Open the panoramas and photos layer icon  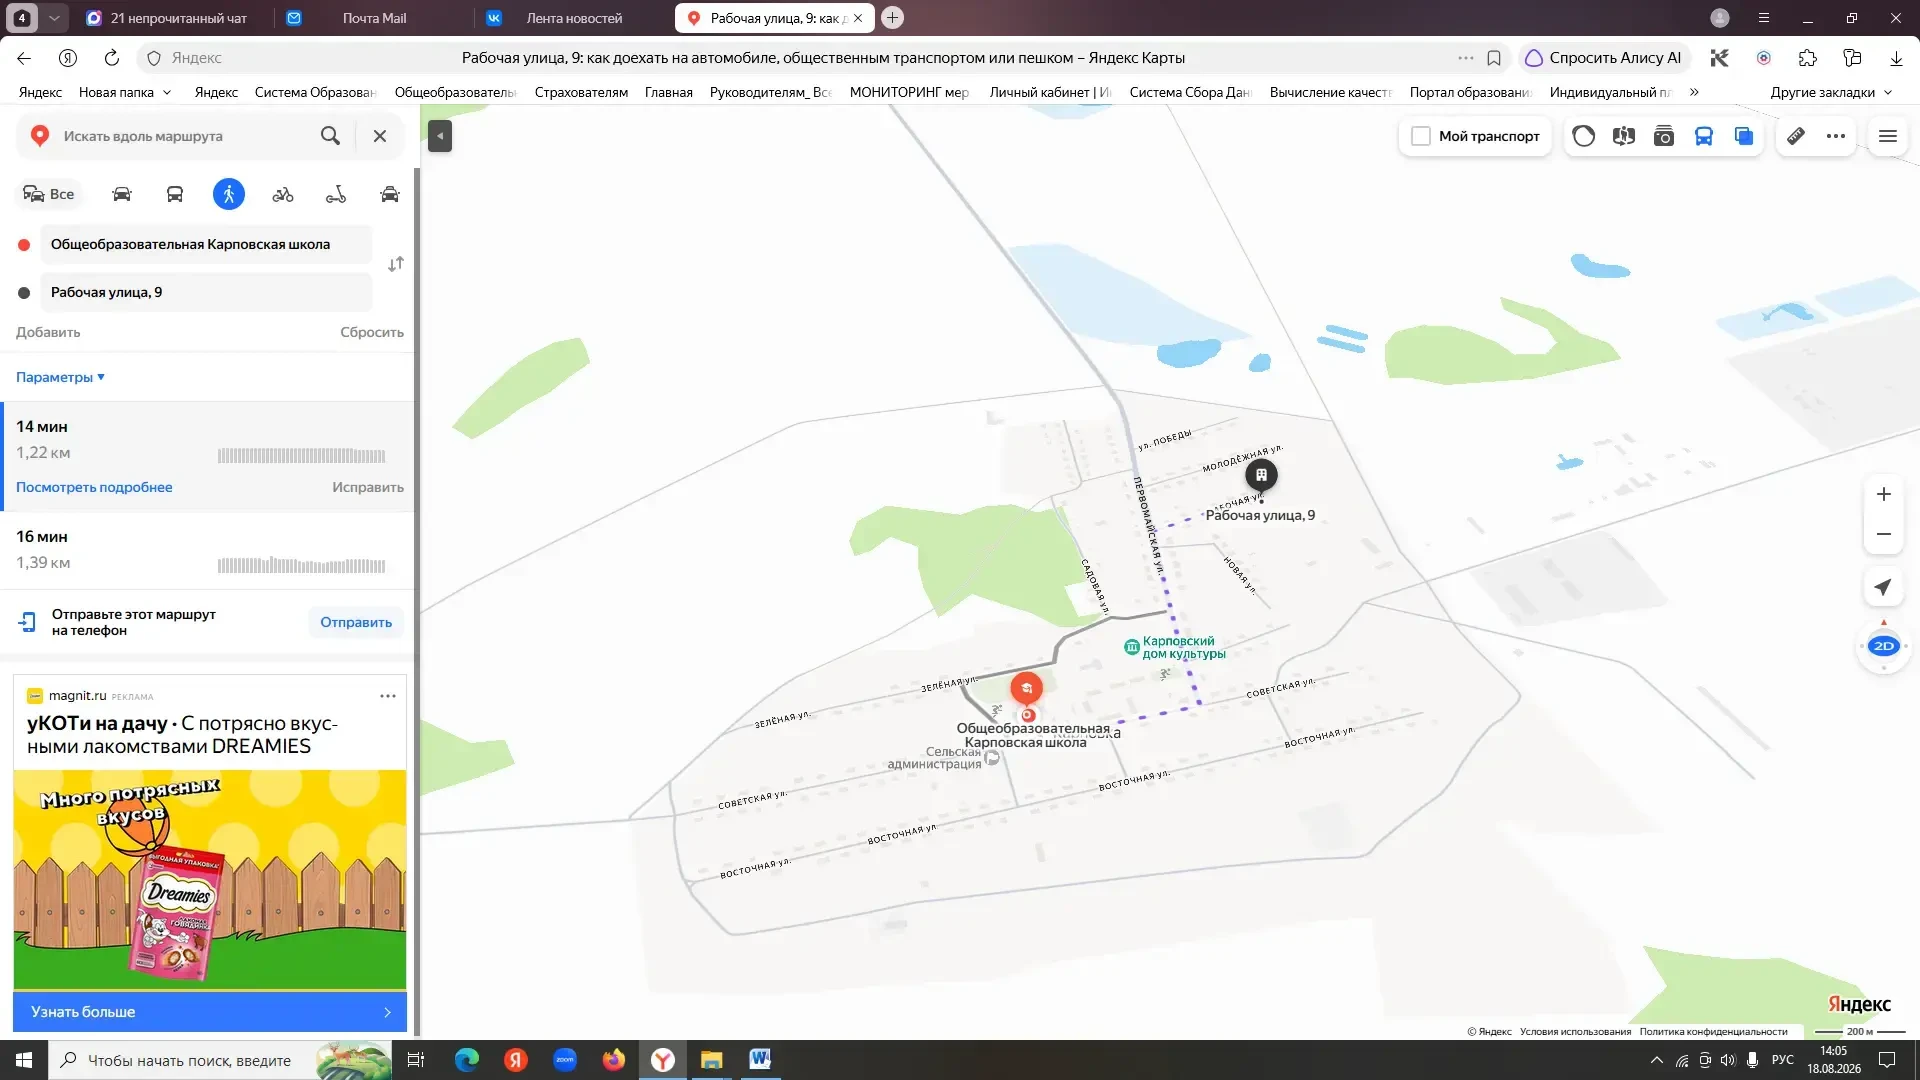(x=1624, y=136)
